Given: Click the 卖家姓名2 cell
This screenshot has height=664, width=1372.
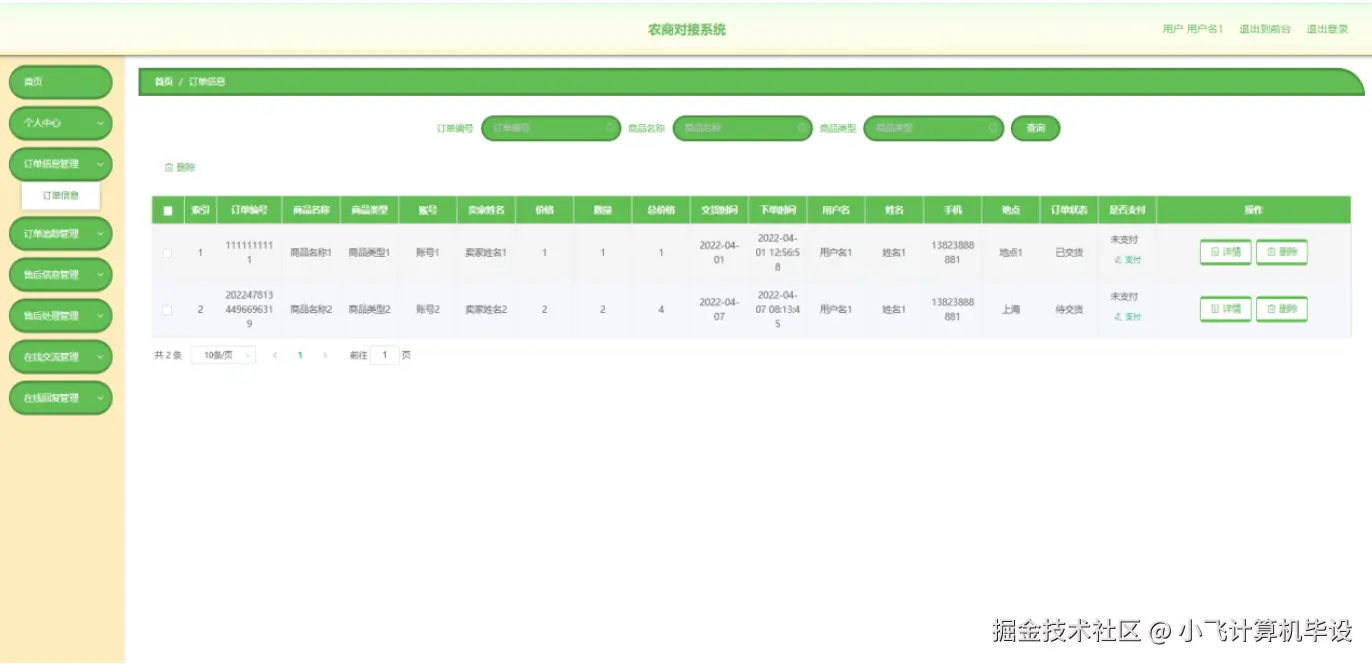Looking at the screenshot, I should (x=486, y=310).
